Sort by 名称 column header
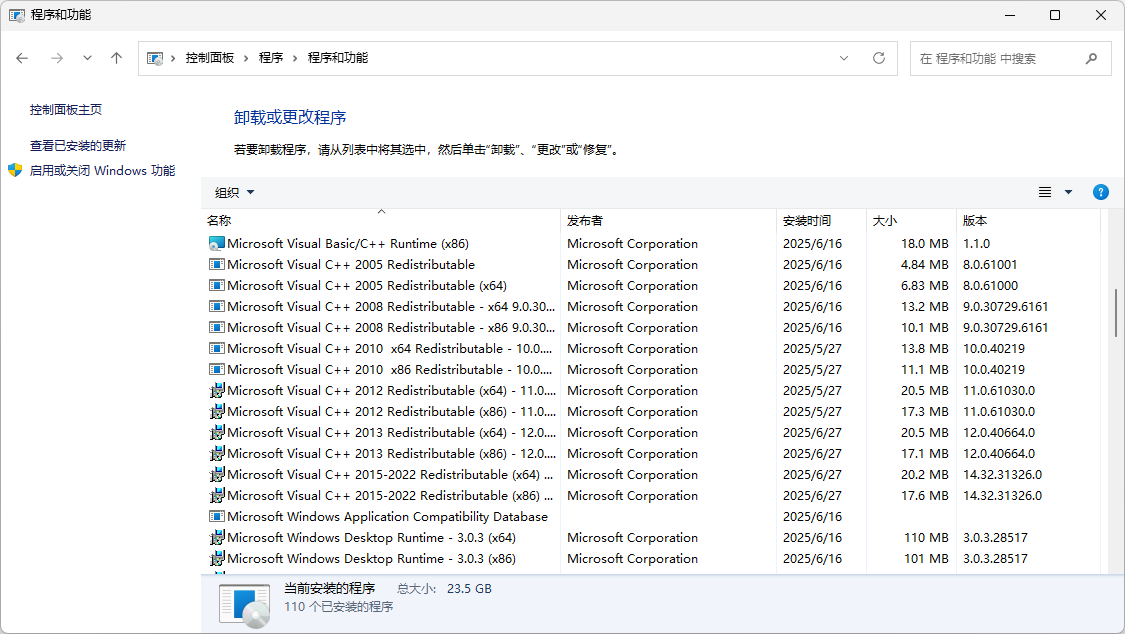The image size is (1125, 634). [x=381, y=220]
